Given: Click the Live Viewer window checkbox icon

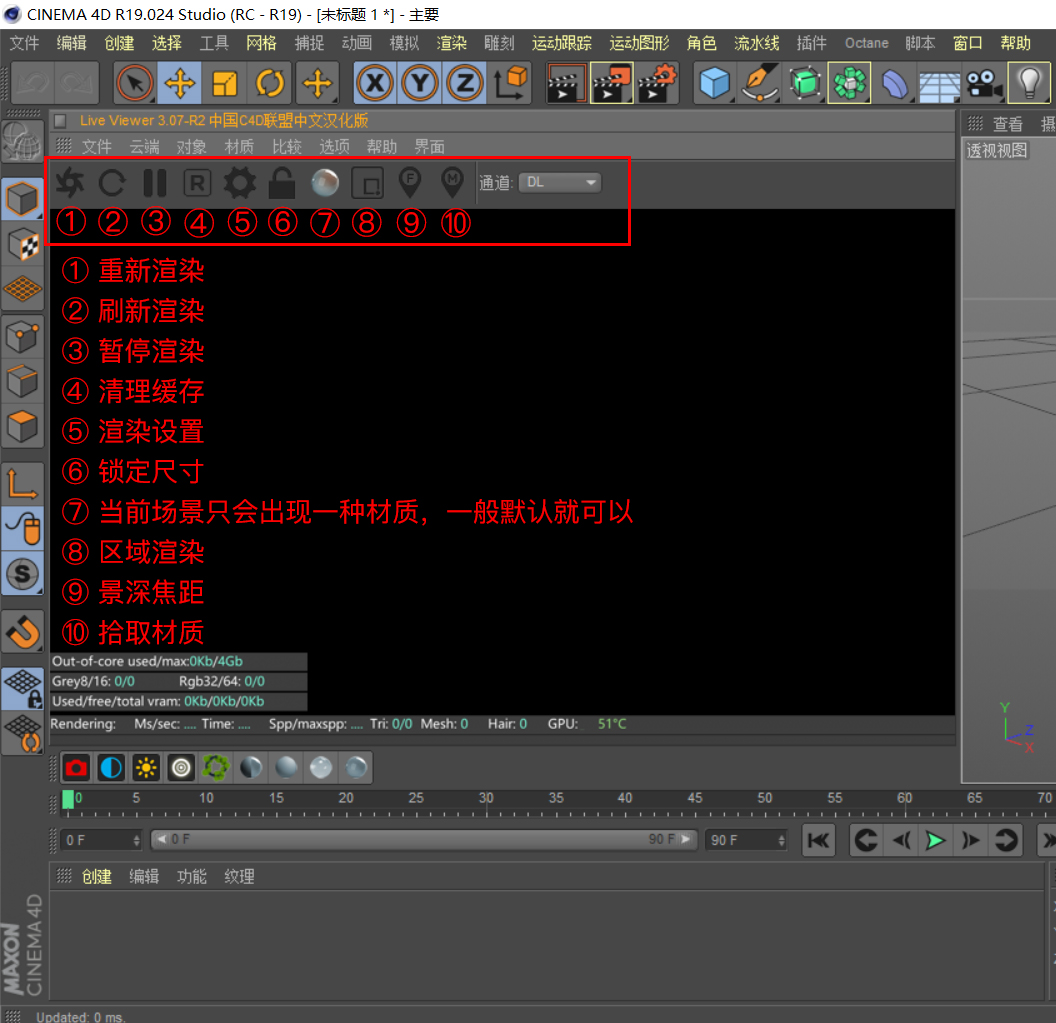Looking at the screenshot, I should point(61,121).
